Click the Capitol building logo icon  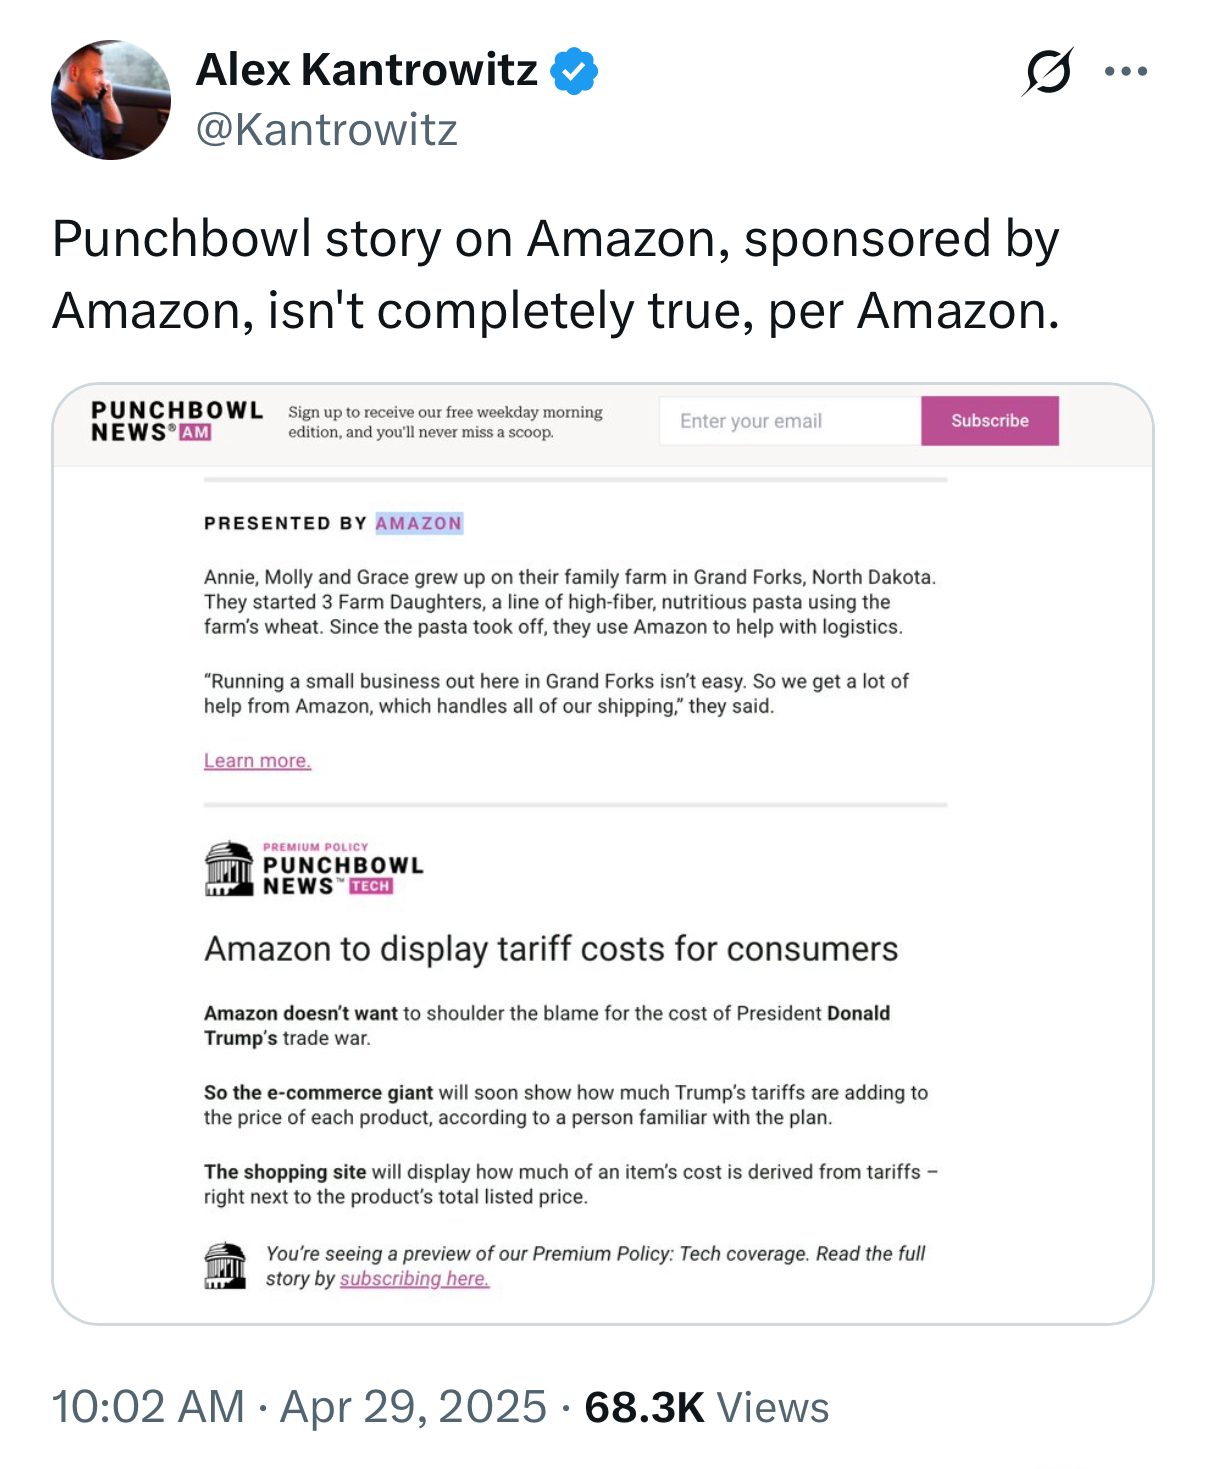coord(229,868)
